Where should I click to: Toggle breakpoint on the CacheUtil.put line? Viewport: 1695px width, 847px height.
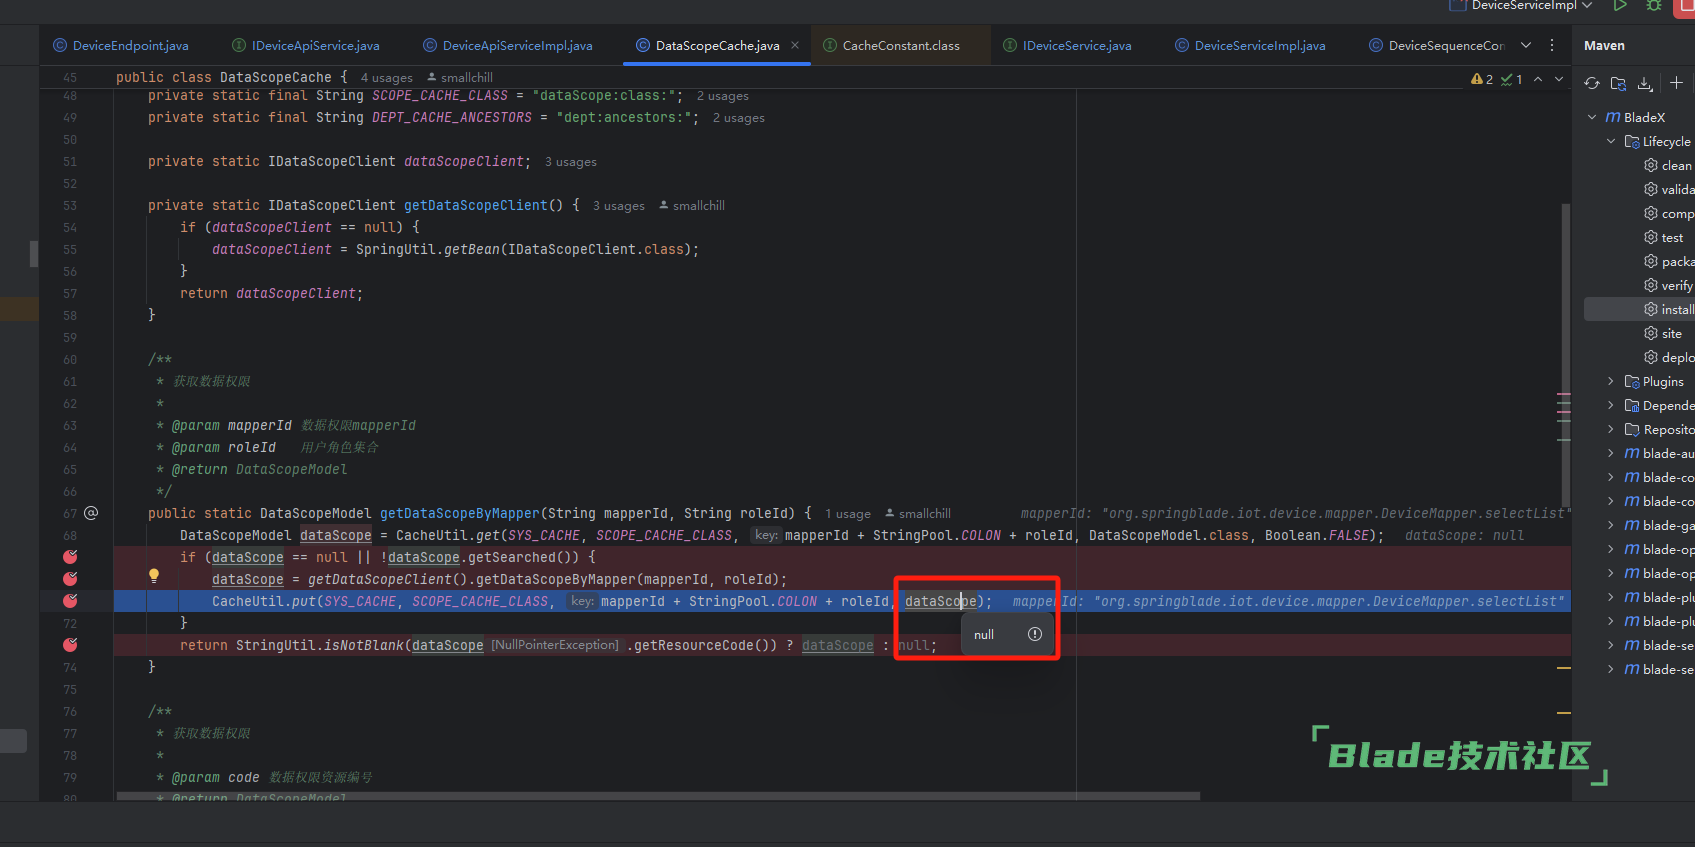click(70, 601)
